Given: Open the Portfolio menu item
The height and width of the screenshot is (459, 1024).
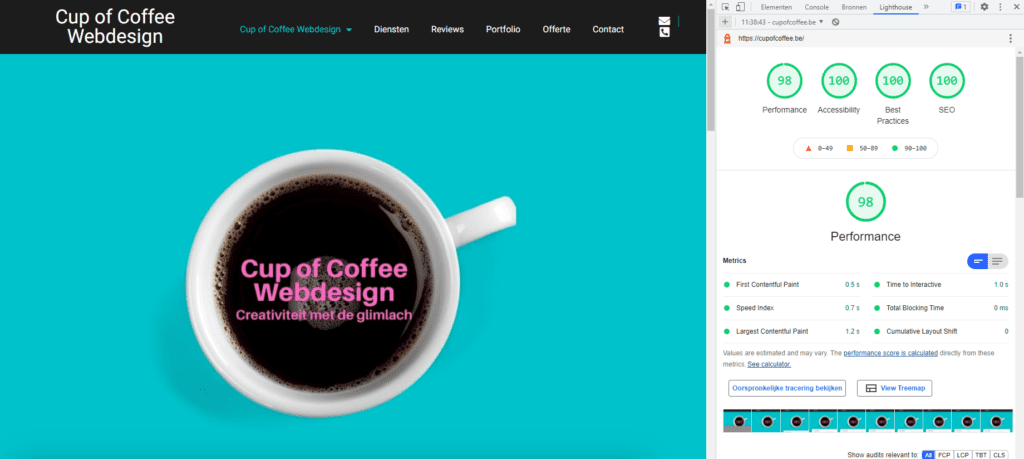Looking at the screenshot, I should [503, 29].
